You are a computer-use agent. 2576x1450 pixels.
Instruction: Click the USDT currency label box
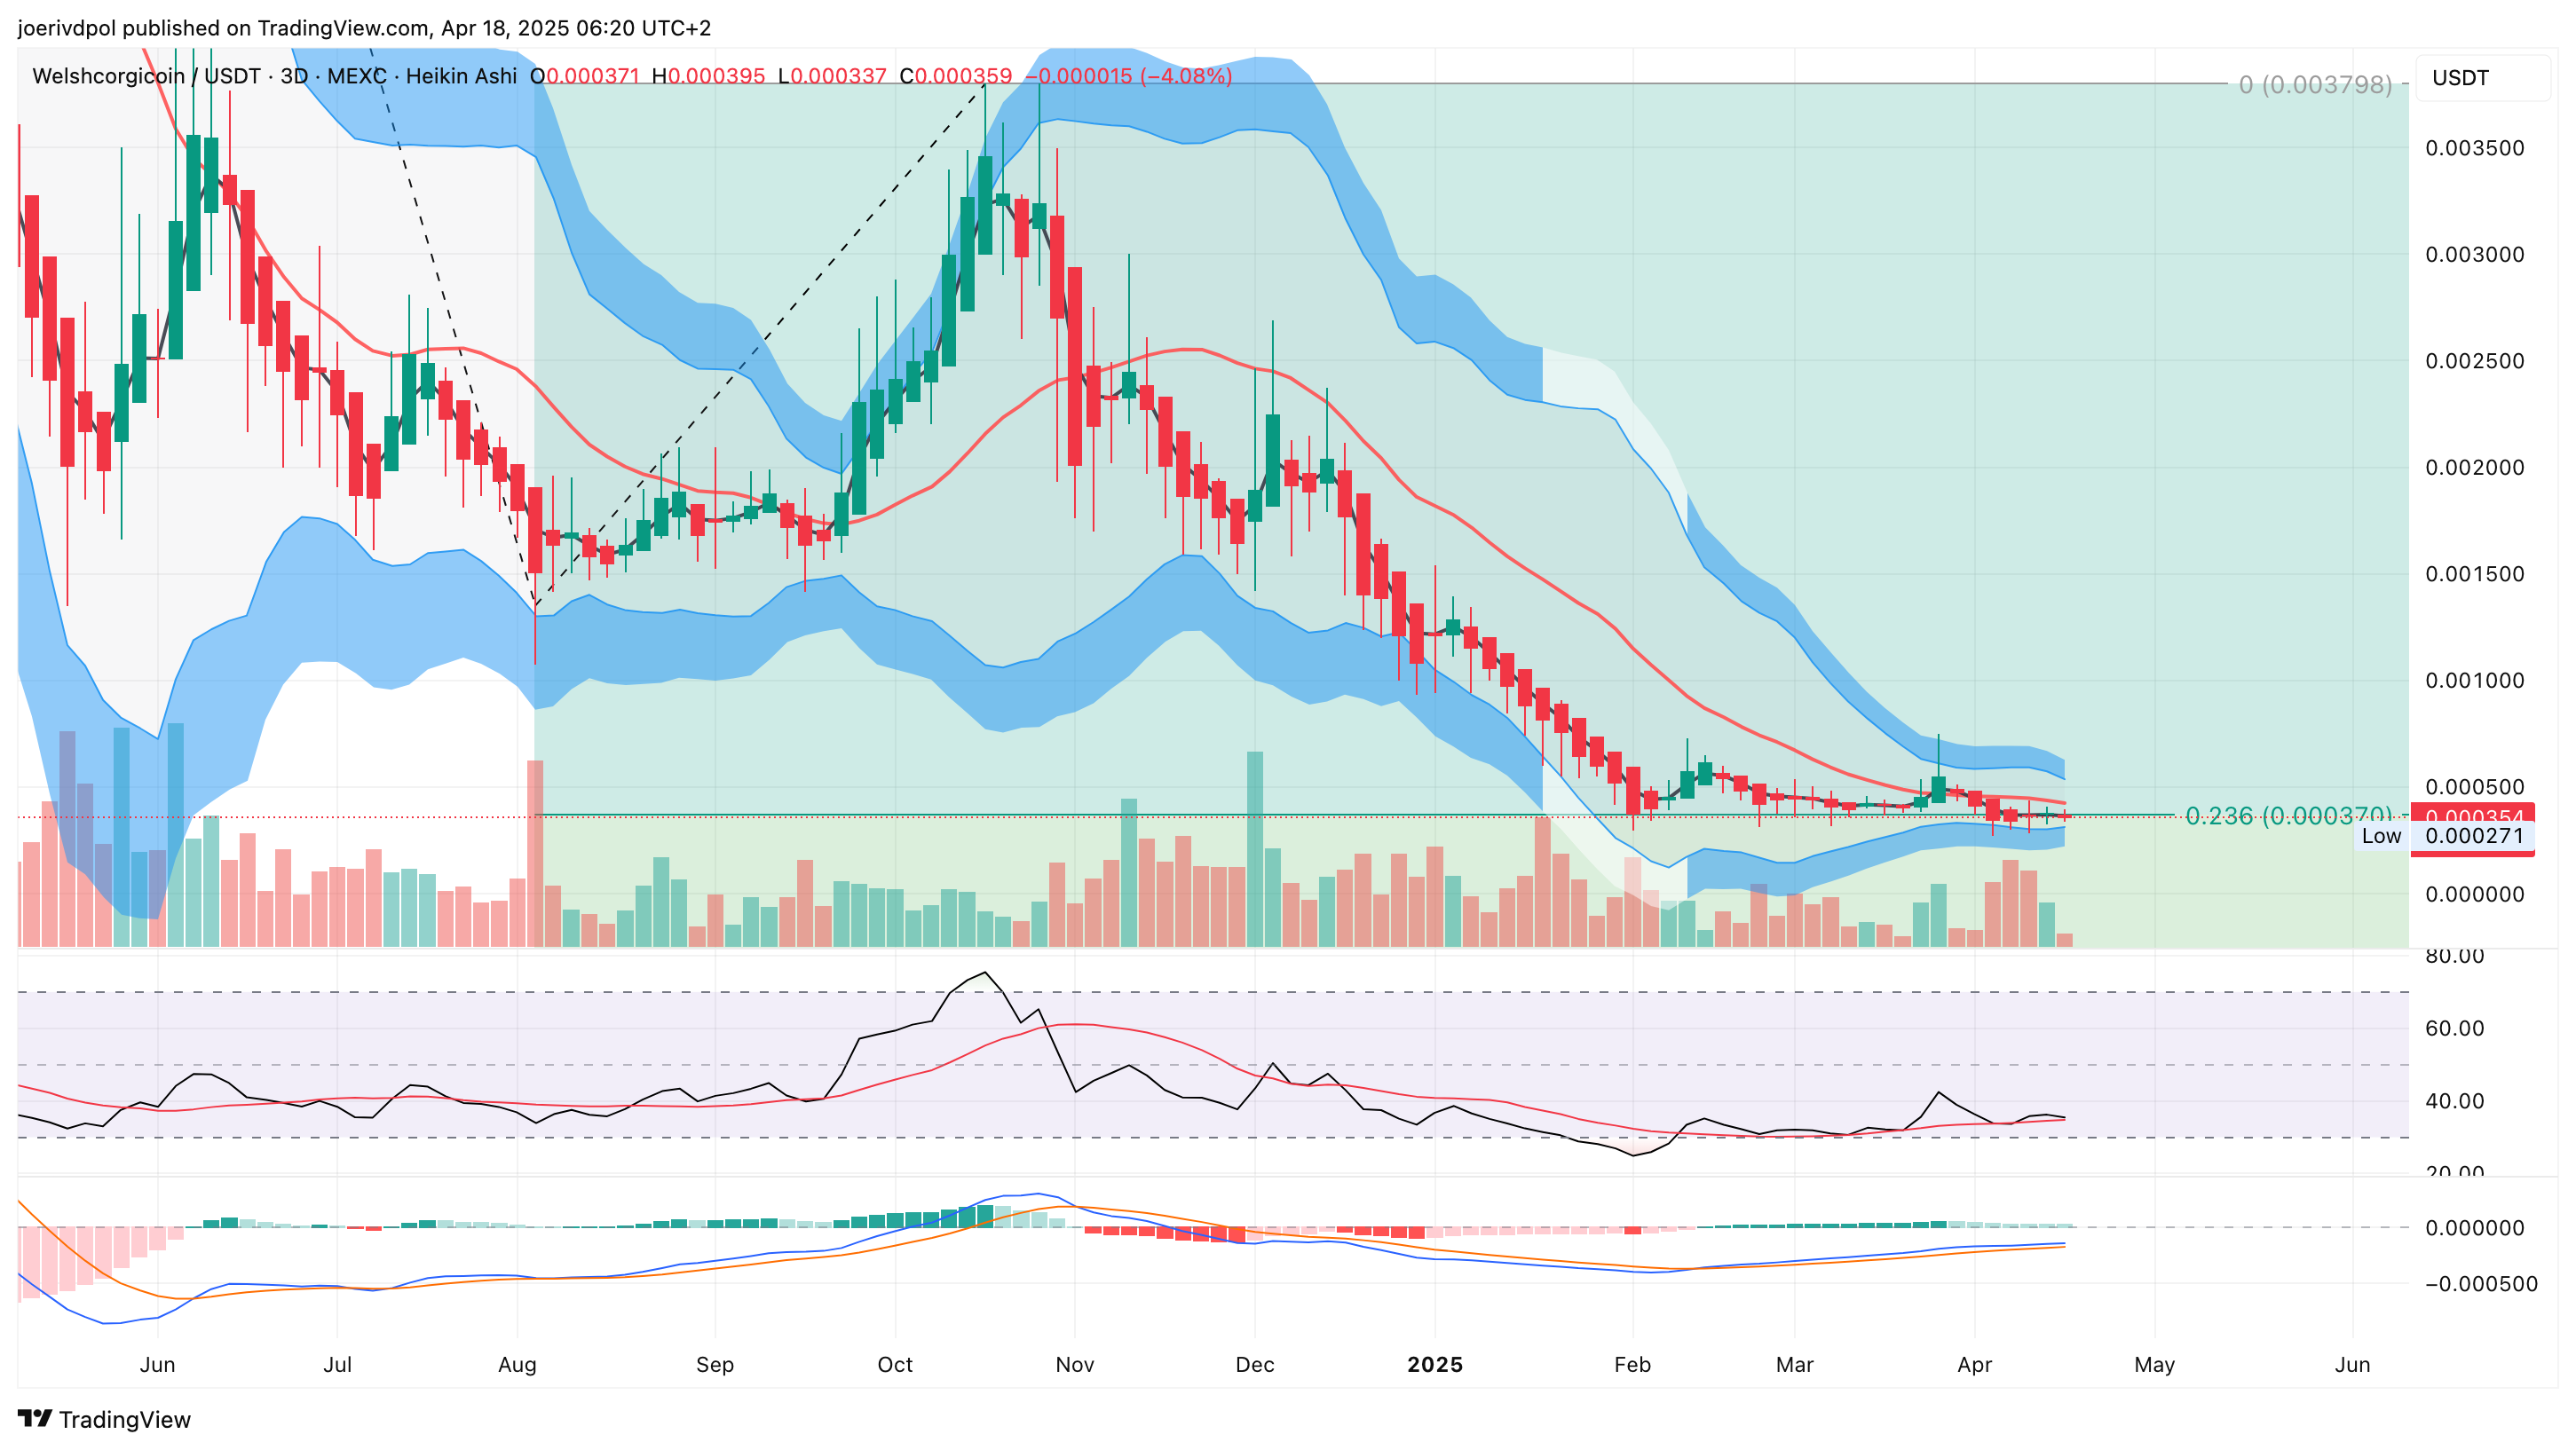tap(2482, 78)
